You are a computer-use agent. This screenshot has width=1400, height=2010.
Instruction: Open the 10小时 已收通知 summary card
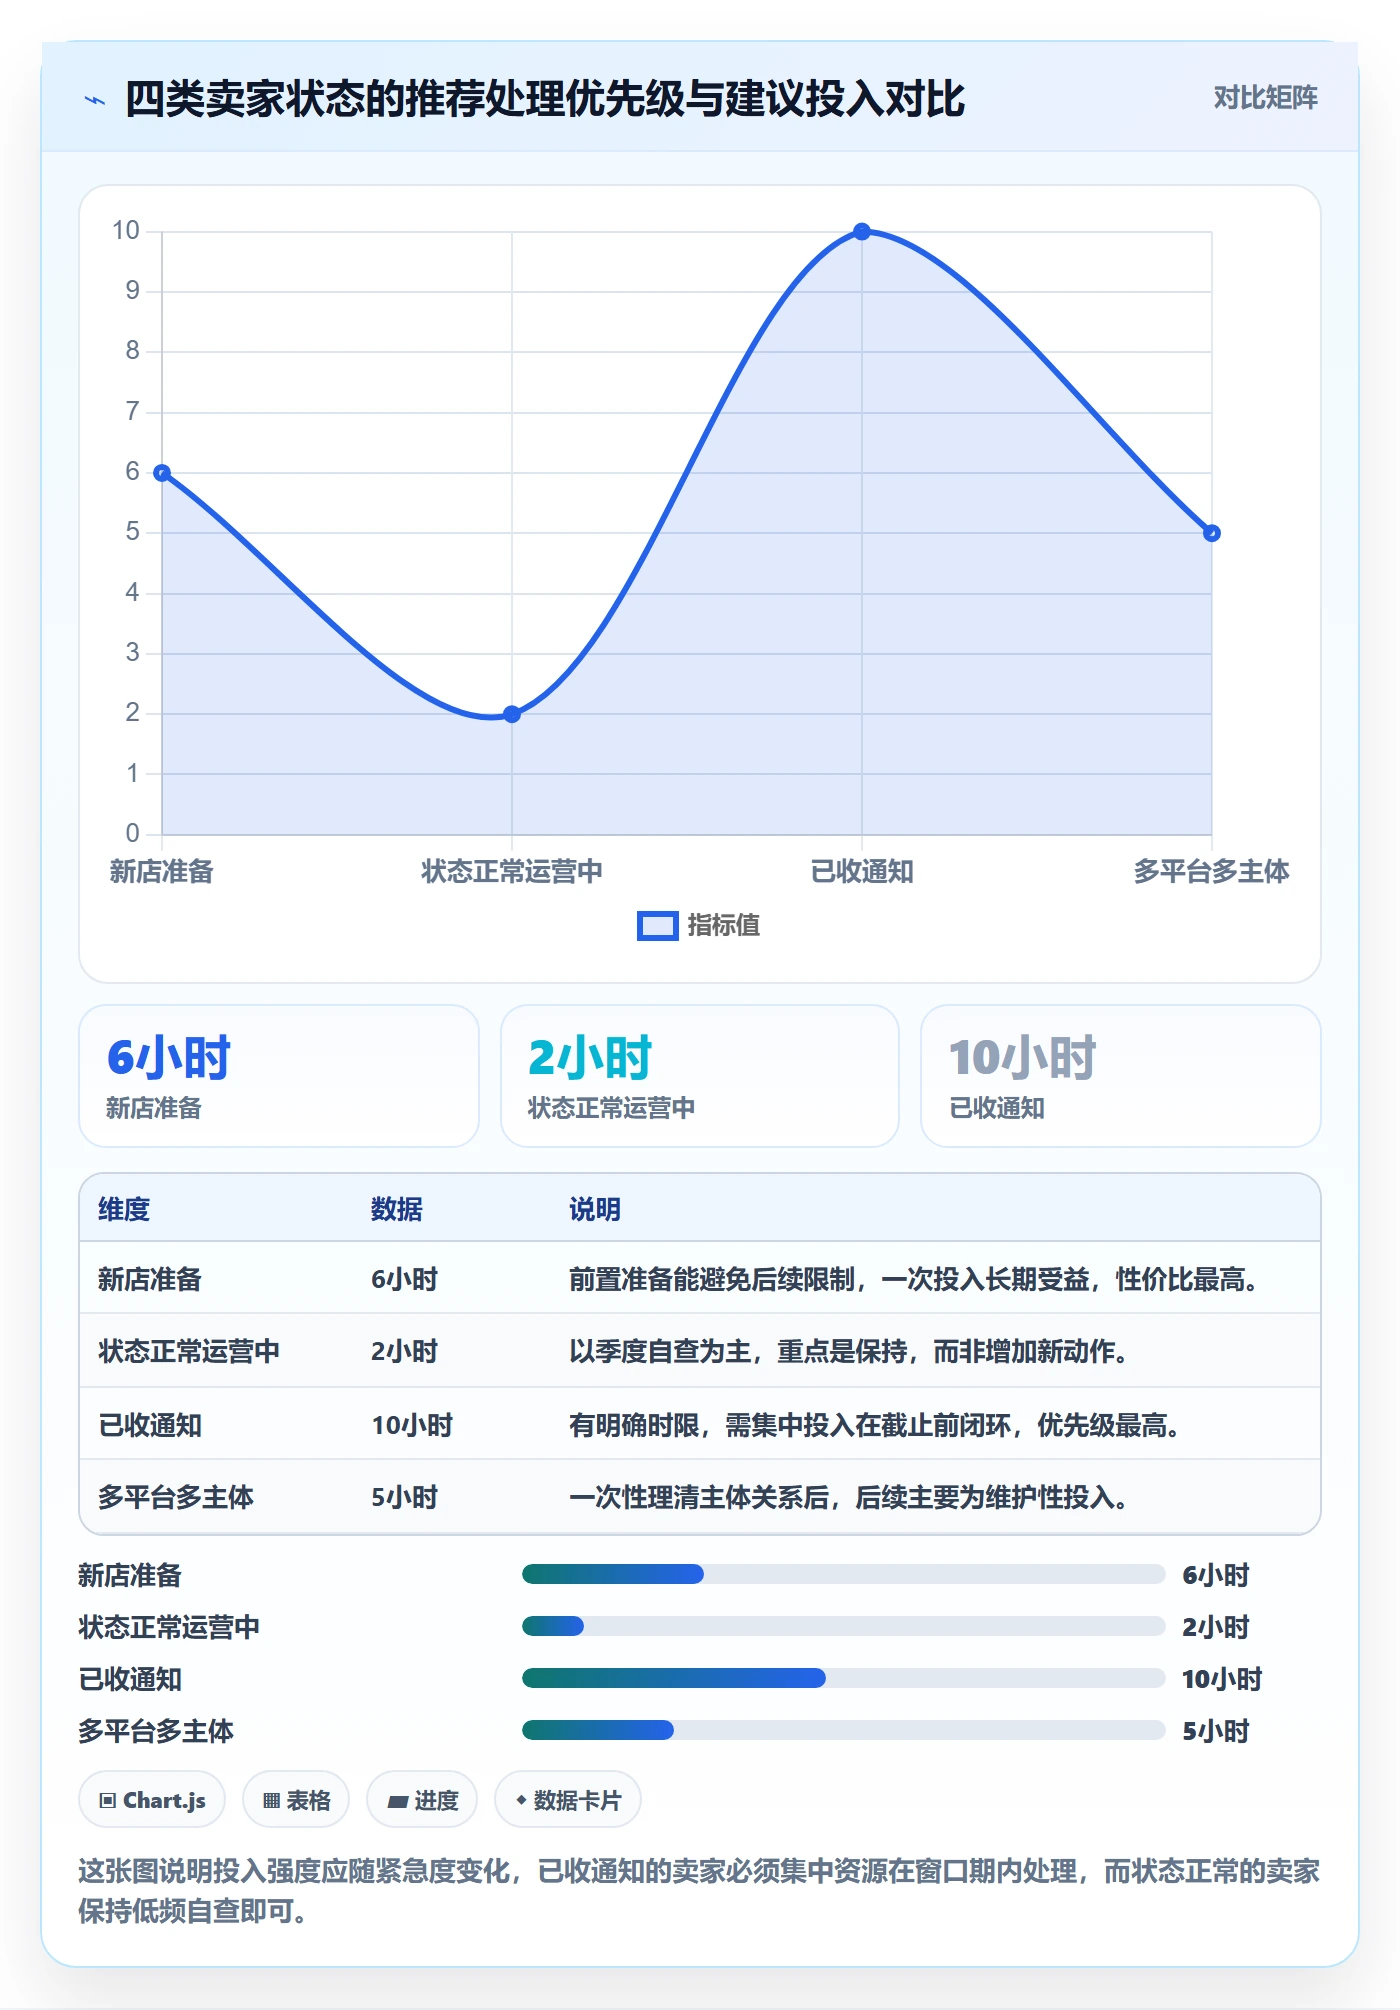[x=1121, y=1076]
